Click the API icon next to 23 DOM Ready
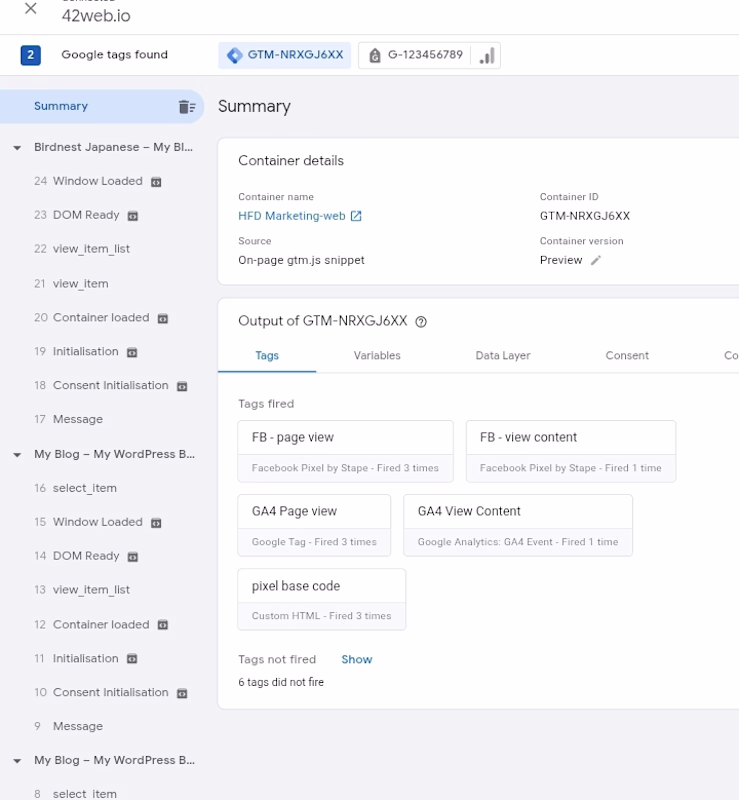Screen dimensions: 739x800 point(133,216)
